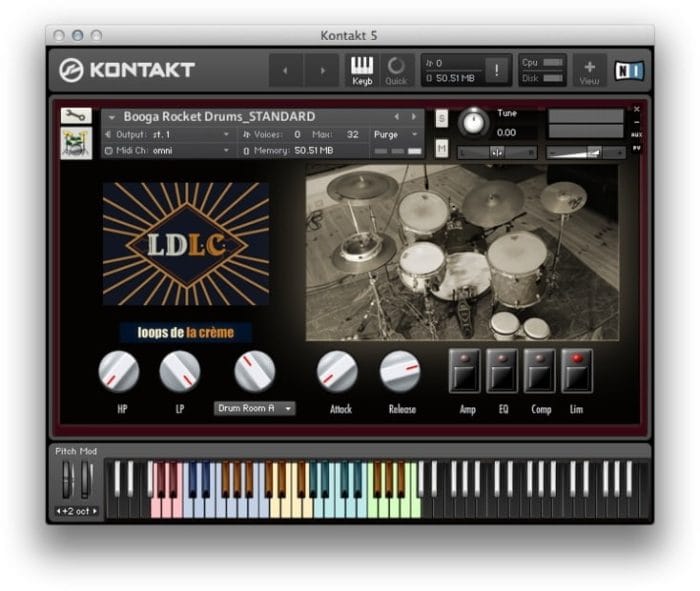Shift keyboard octave down with left arrow
This screenshot has height=591, width=700.
click(x=58, y=512)
